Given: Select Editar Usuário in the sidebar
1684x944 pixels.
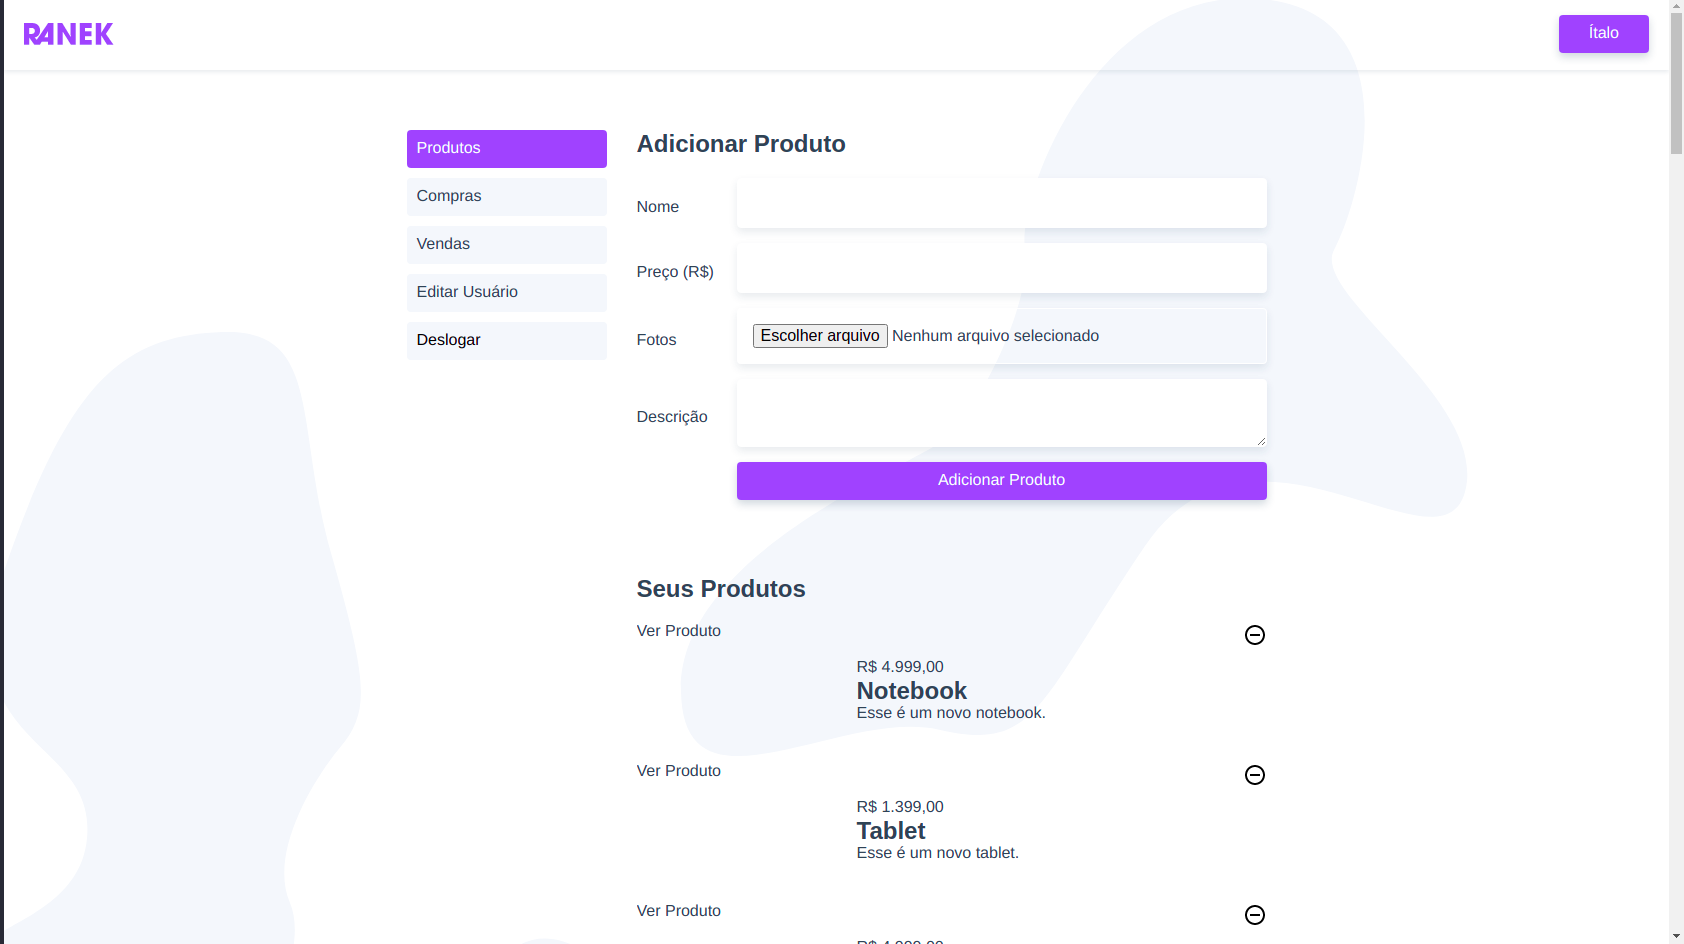Looking at the screenshot, I should point(507,293).
